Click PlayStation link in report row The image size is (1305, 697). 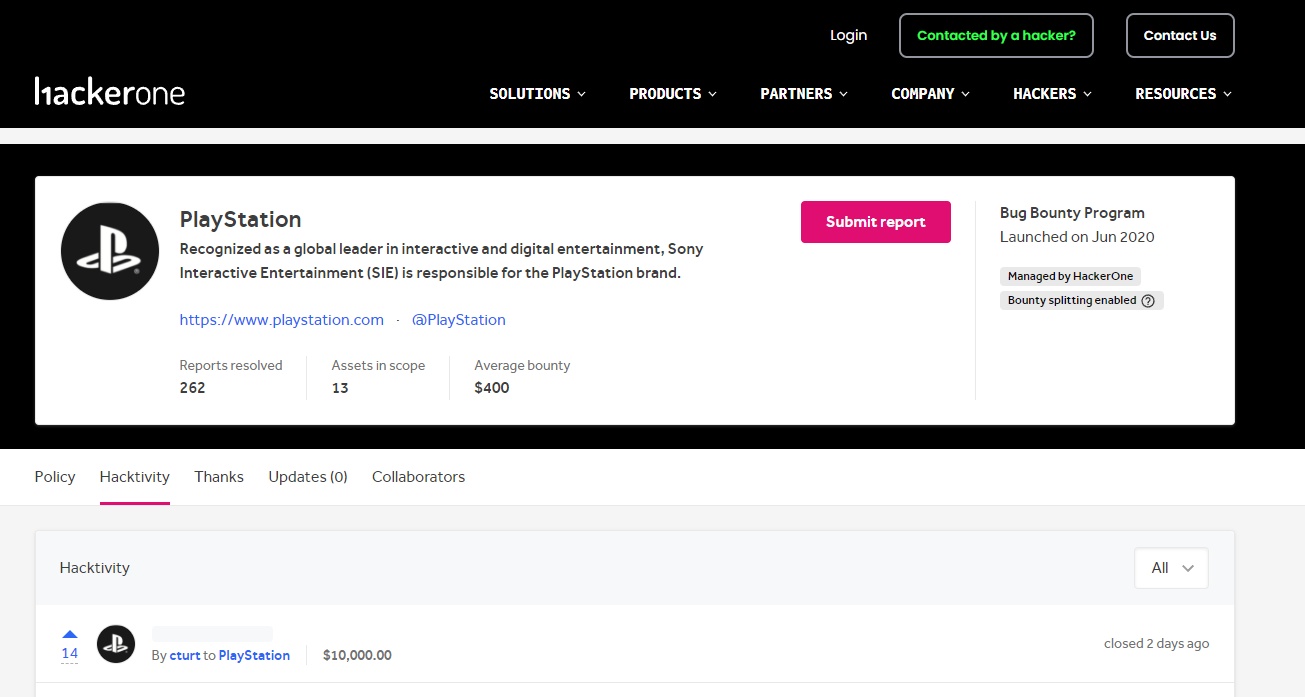coord(254,656)
